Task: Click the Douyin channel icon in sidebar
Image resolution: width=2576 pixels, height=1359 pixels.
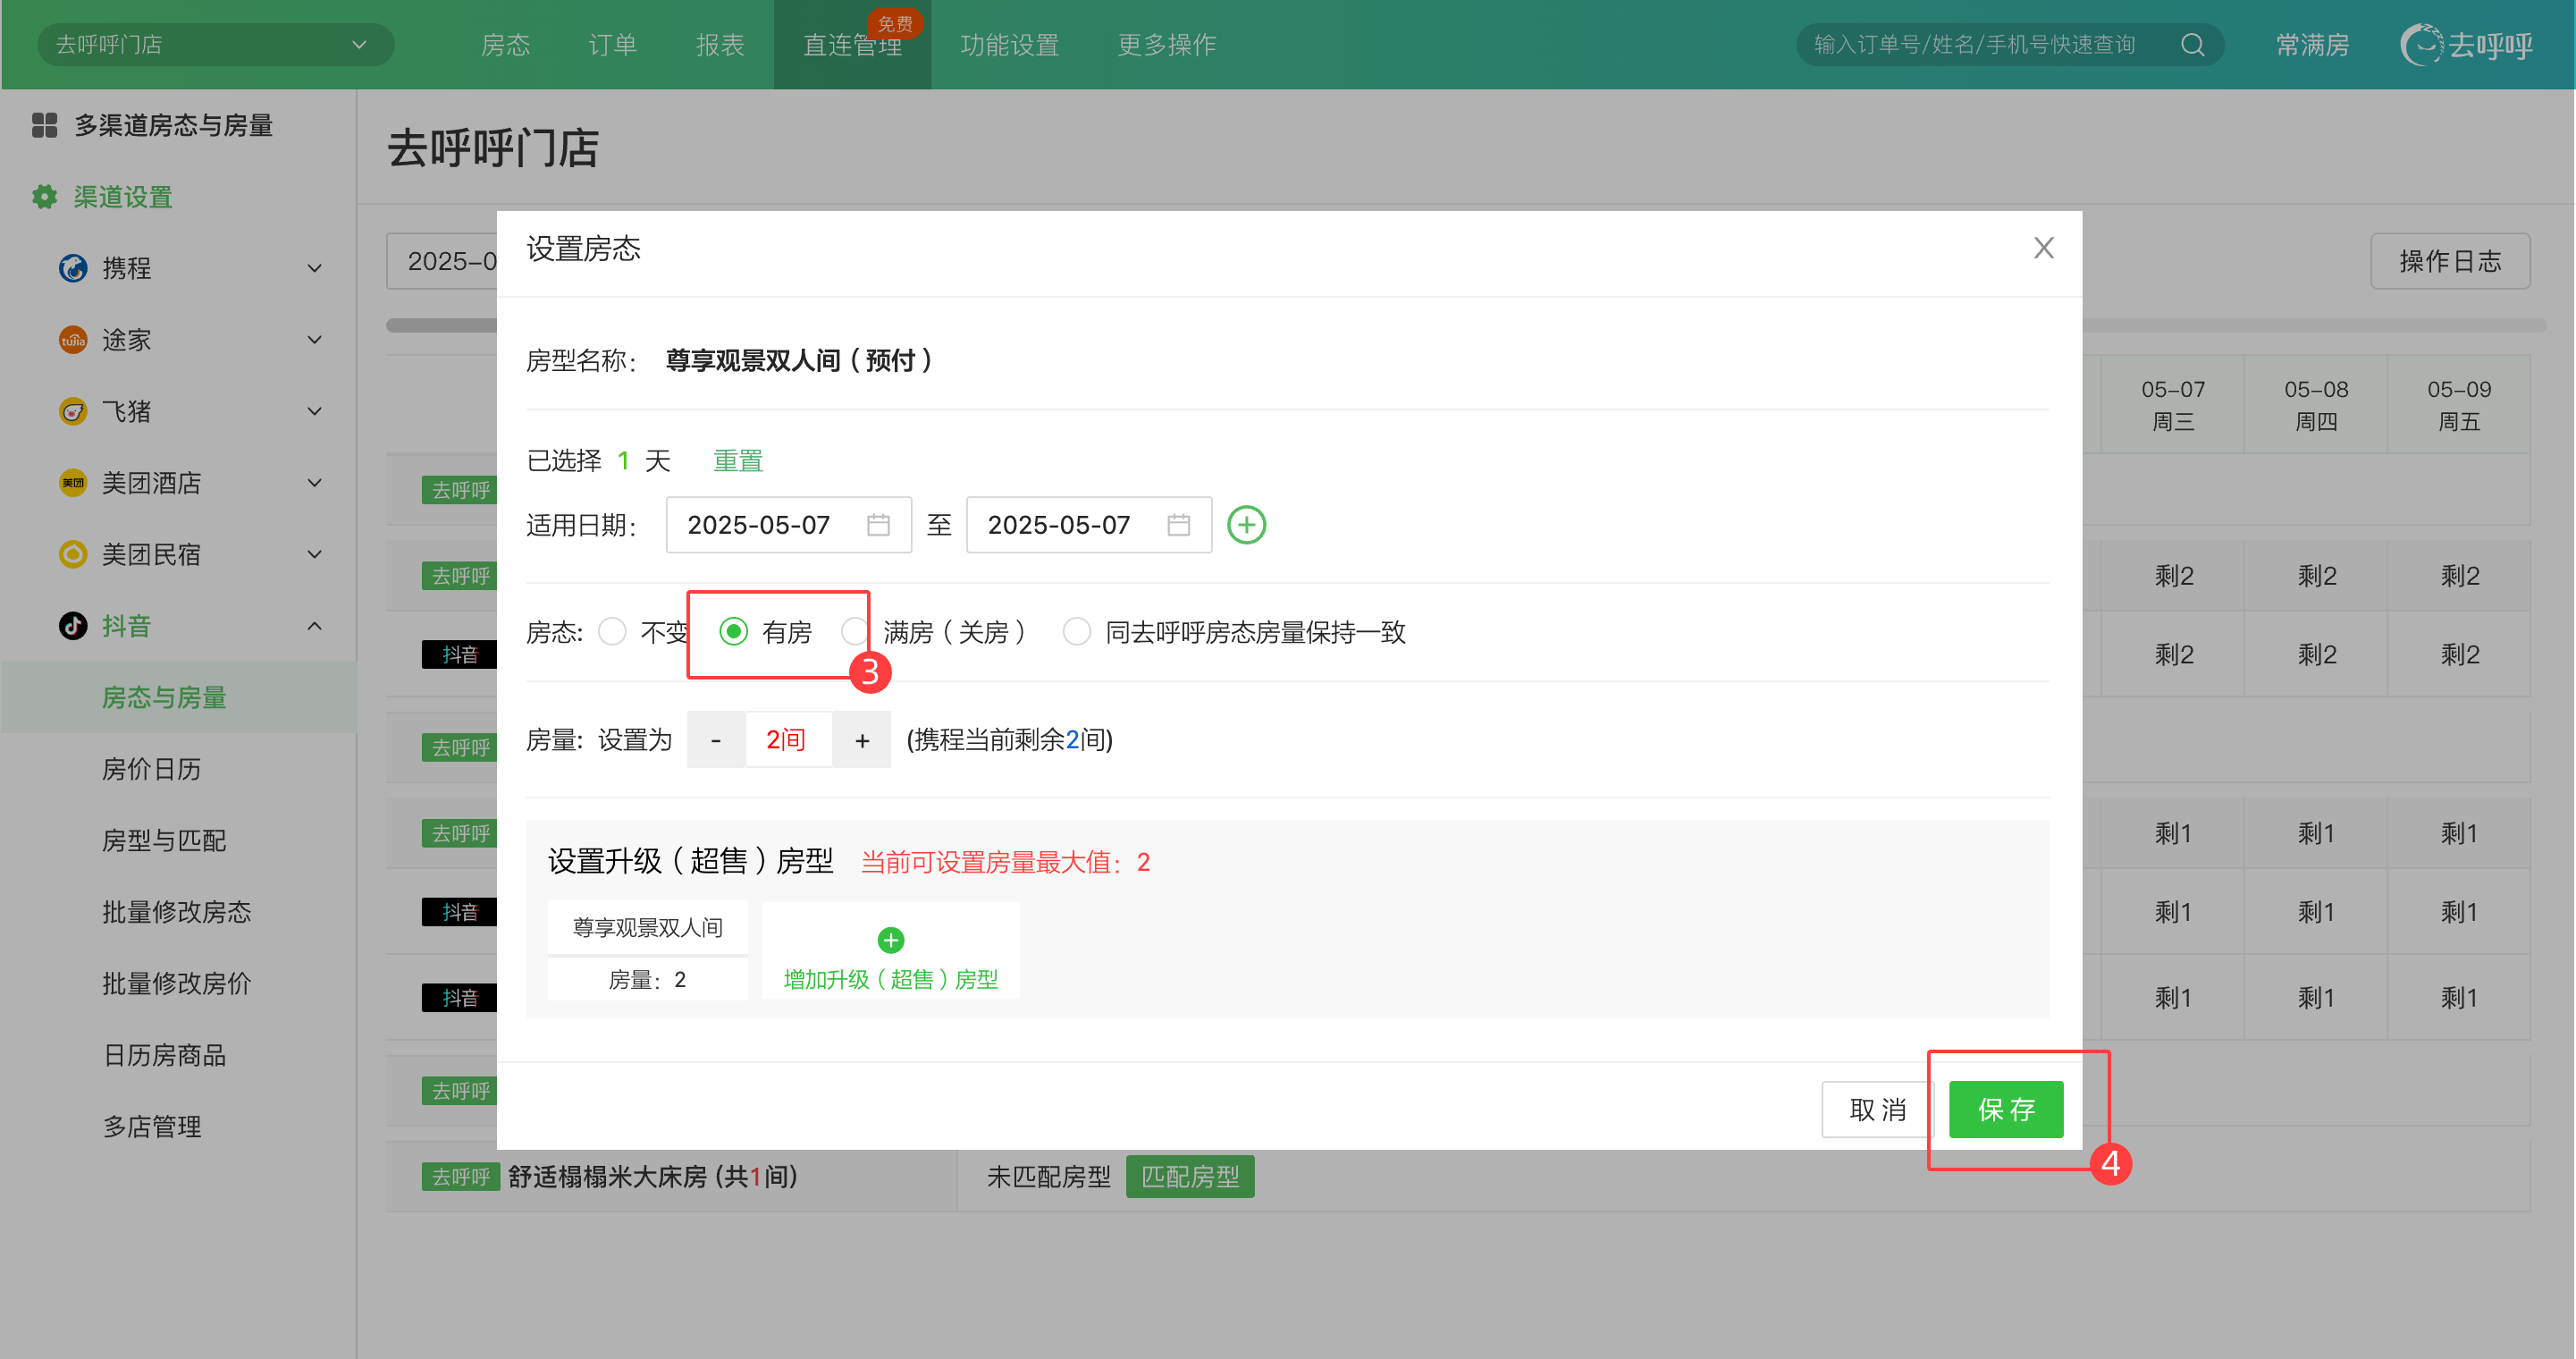Action: pyautogui.click(x=73, y=626)
